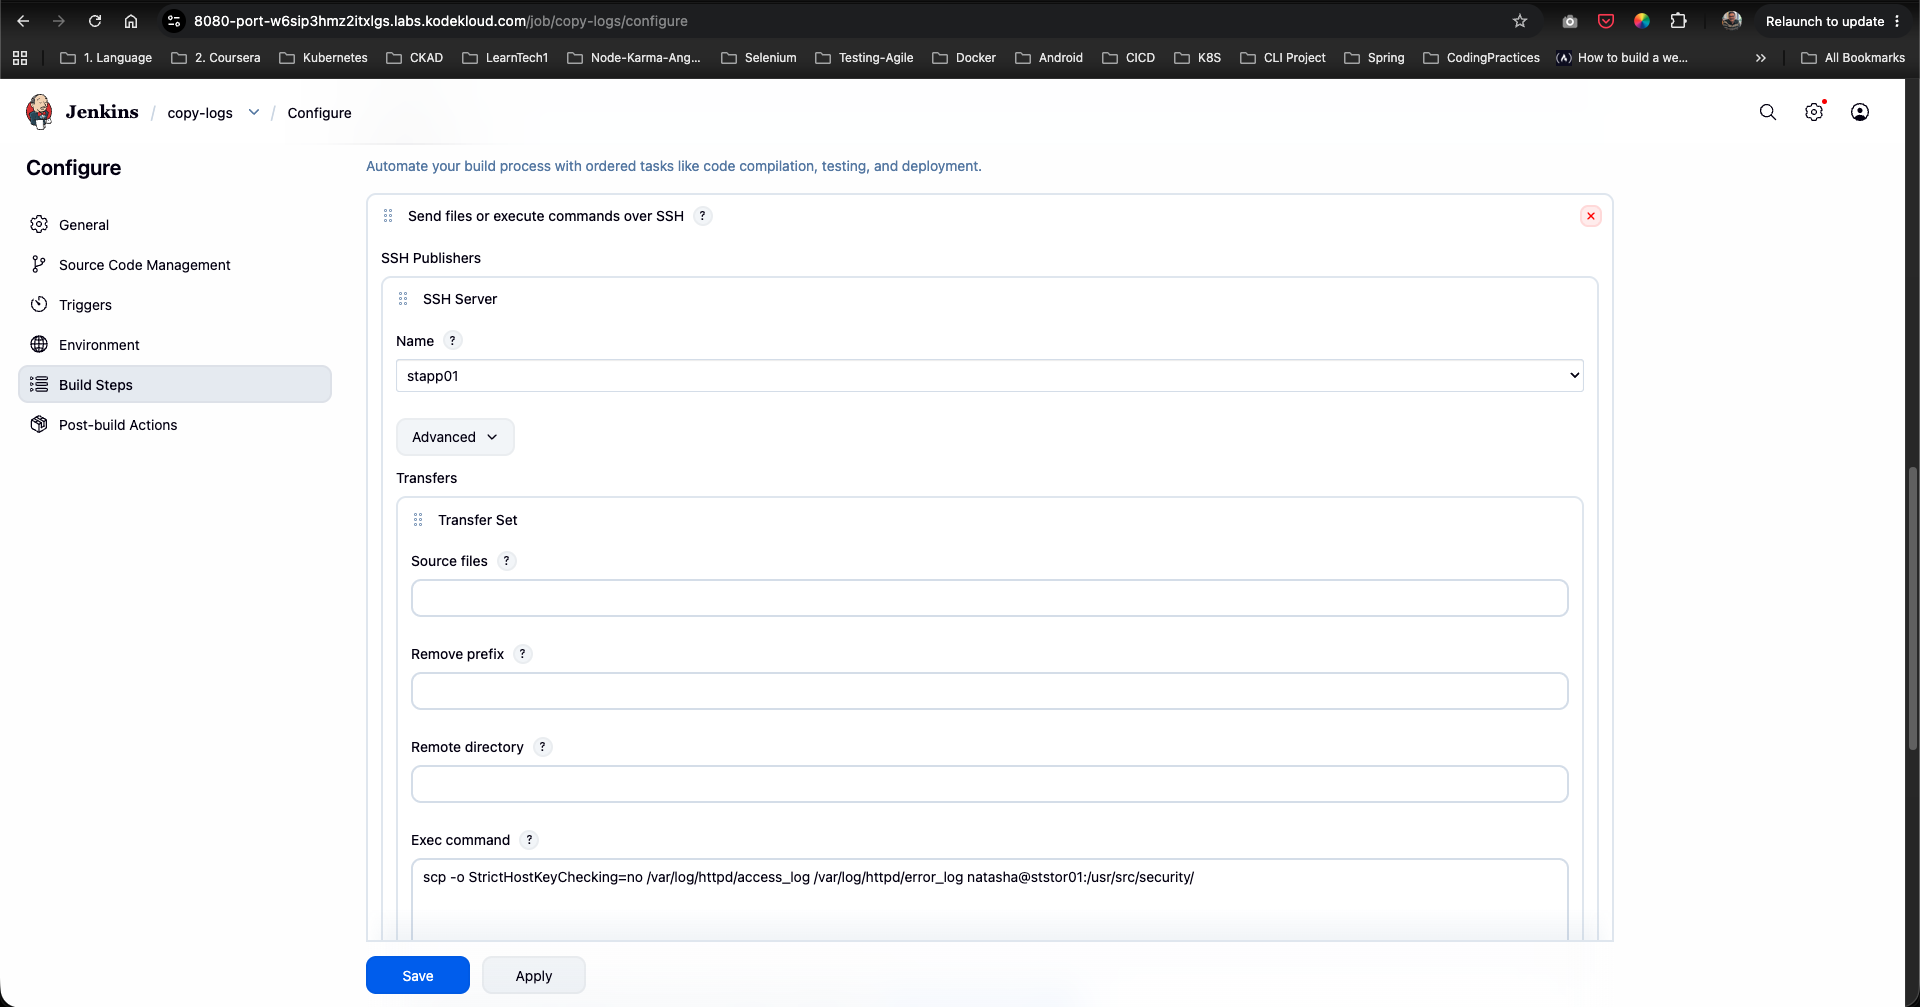
Task: Open help for Send files over SSH
Action: click(703, 216)
